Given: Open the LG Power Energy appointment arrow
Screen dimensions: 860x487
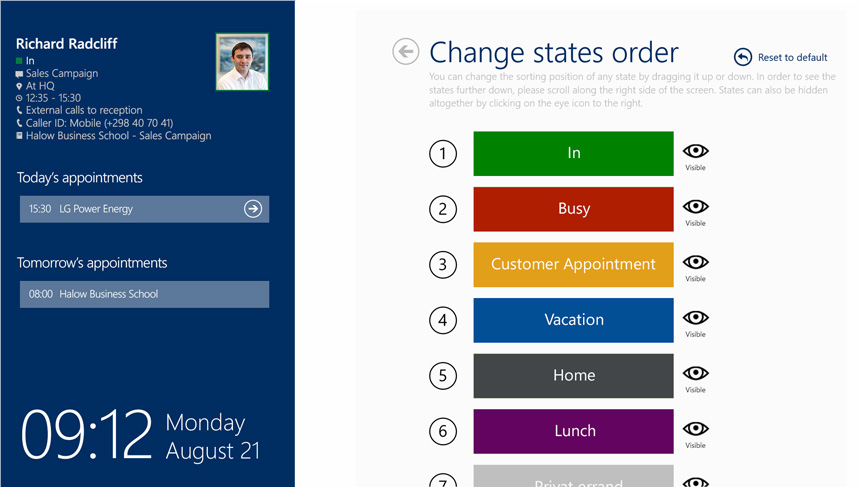Looking at the screenshot, I should [x=253, y=209].
